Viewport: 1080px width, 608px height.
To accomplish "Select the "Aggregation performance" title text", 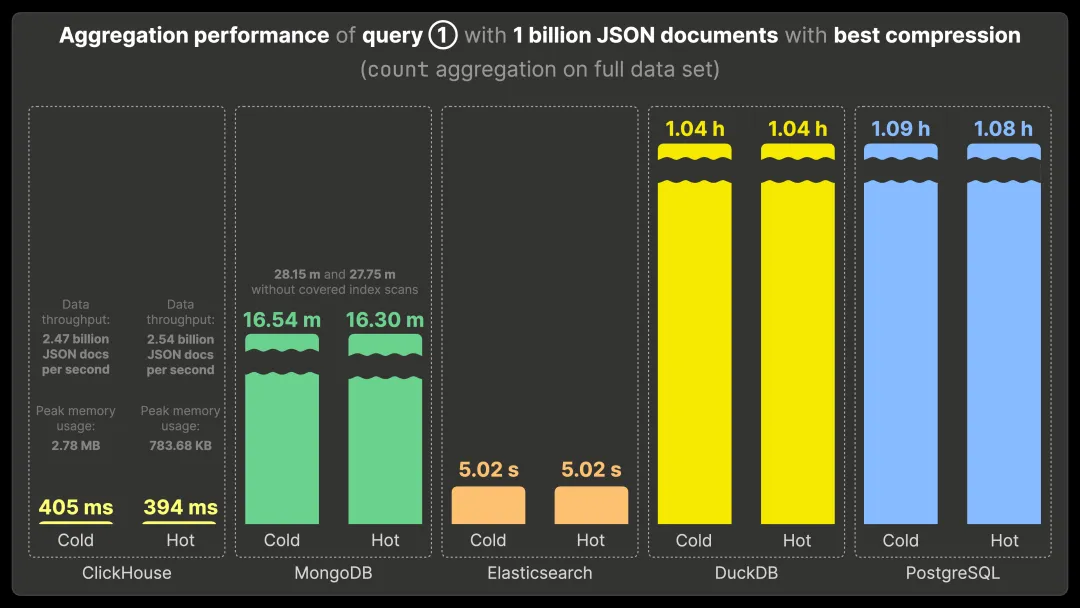I will tap(194, 35).
